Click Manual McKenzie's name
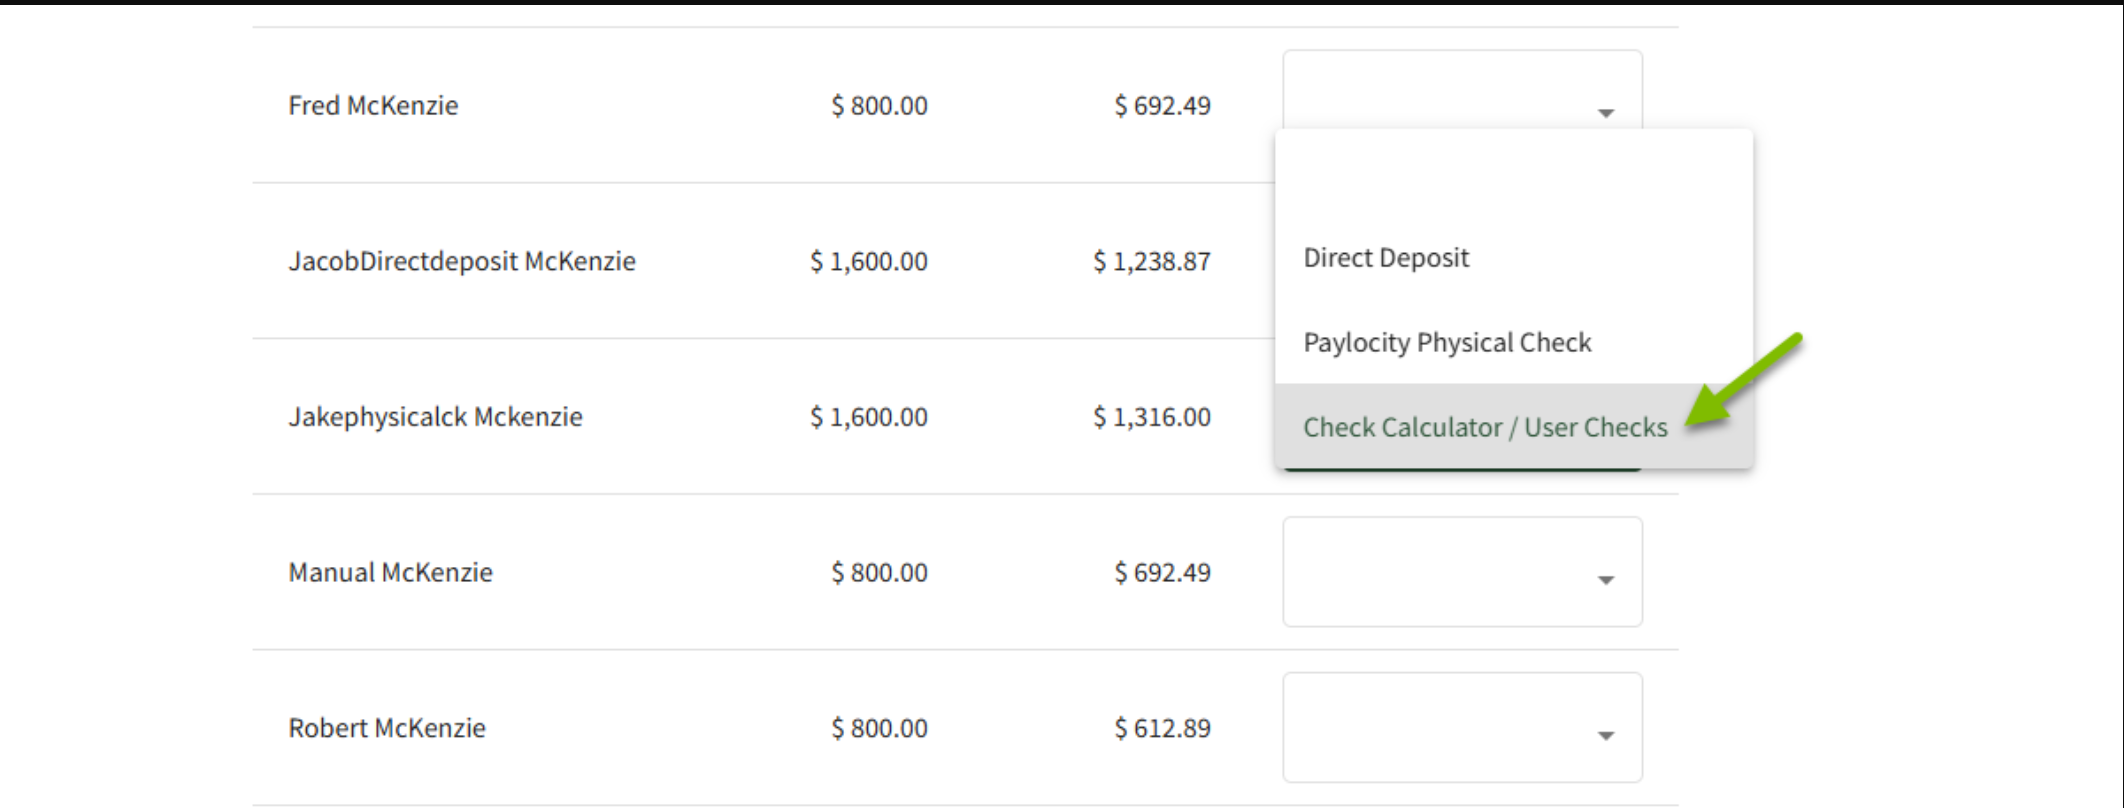 (389, 572)
